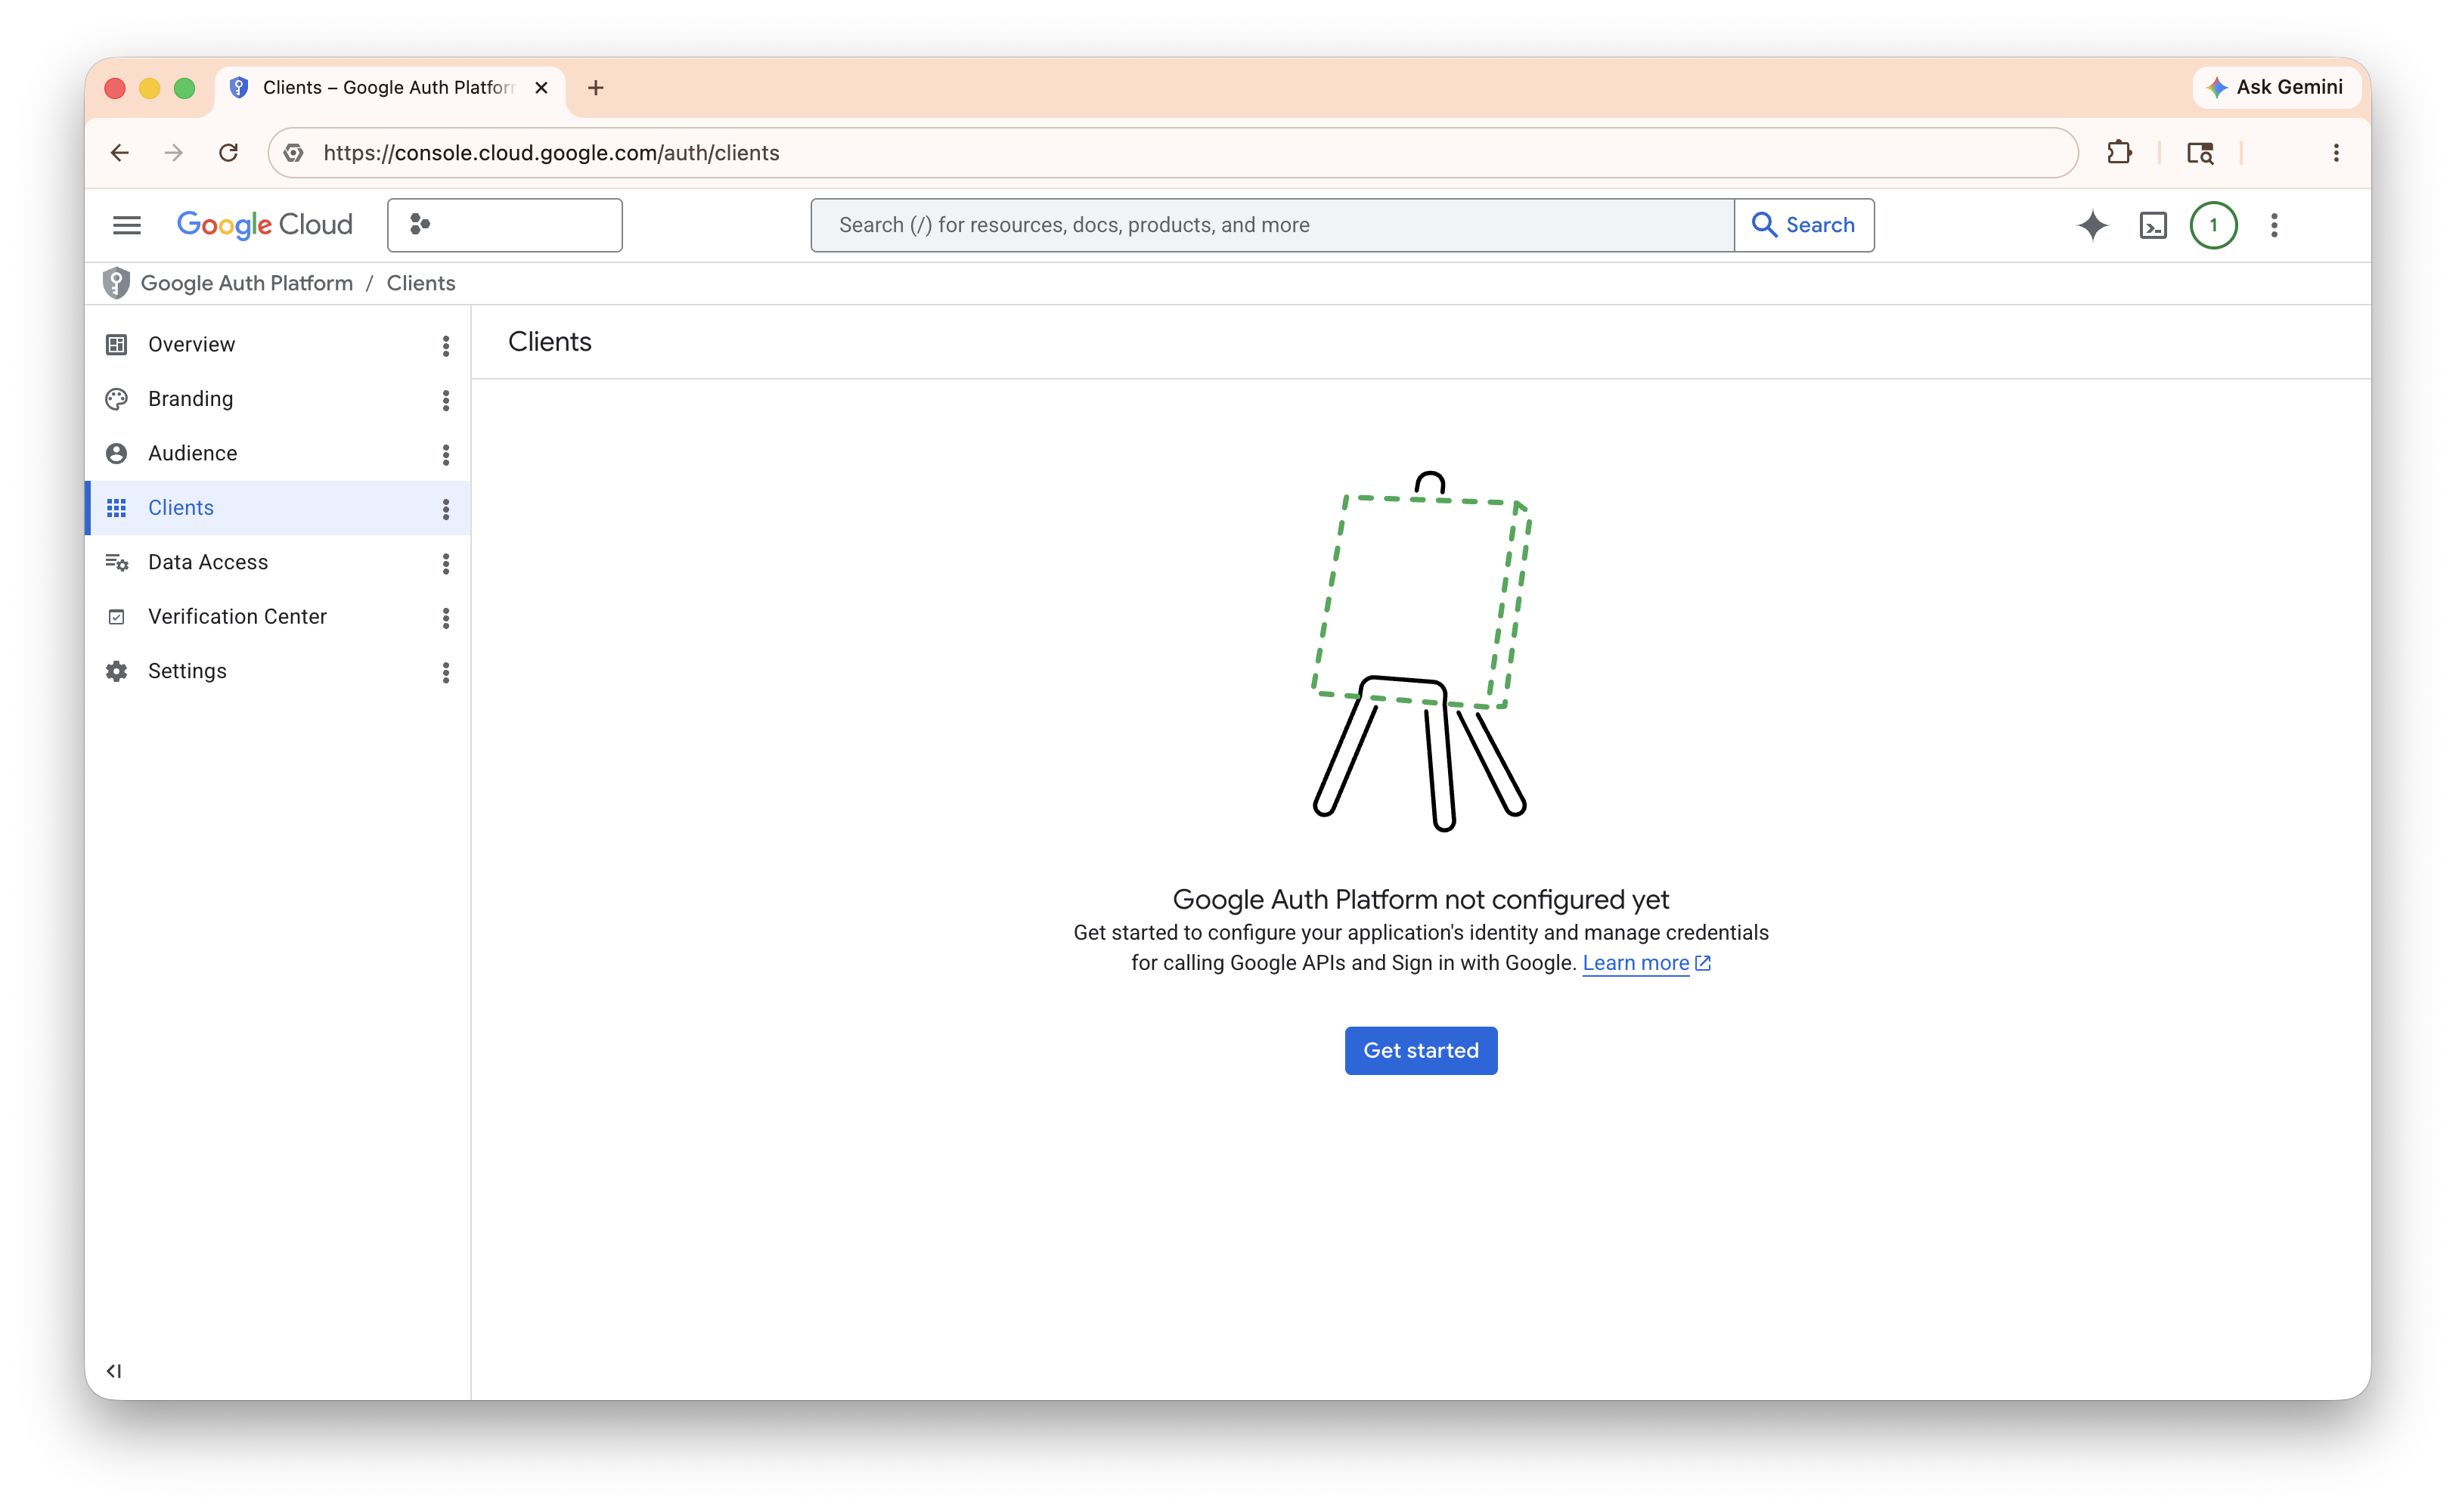2456x1512 pixels.
Task: Click the blue Search button
Action: point(1804,225)
